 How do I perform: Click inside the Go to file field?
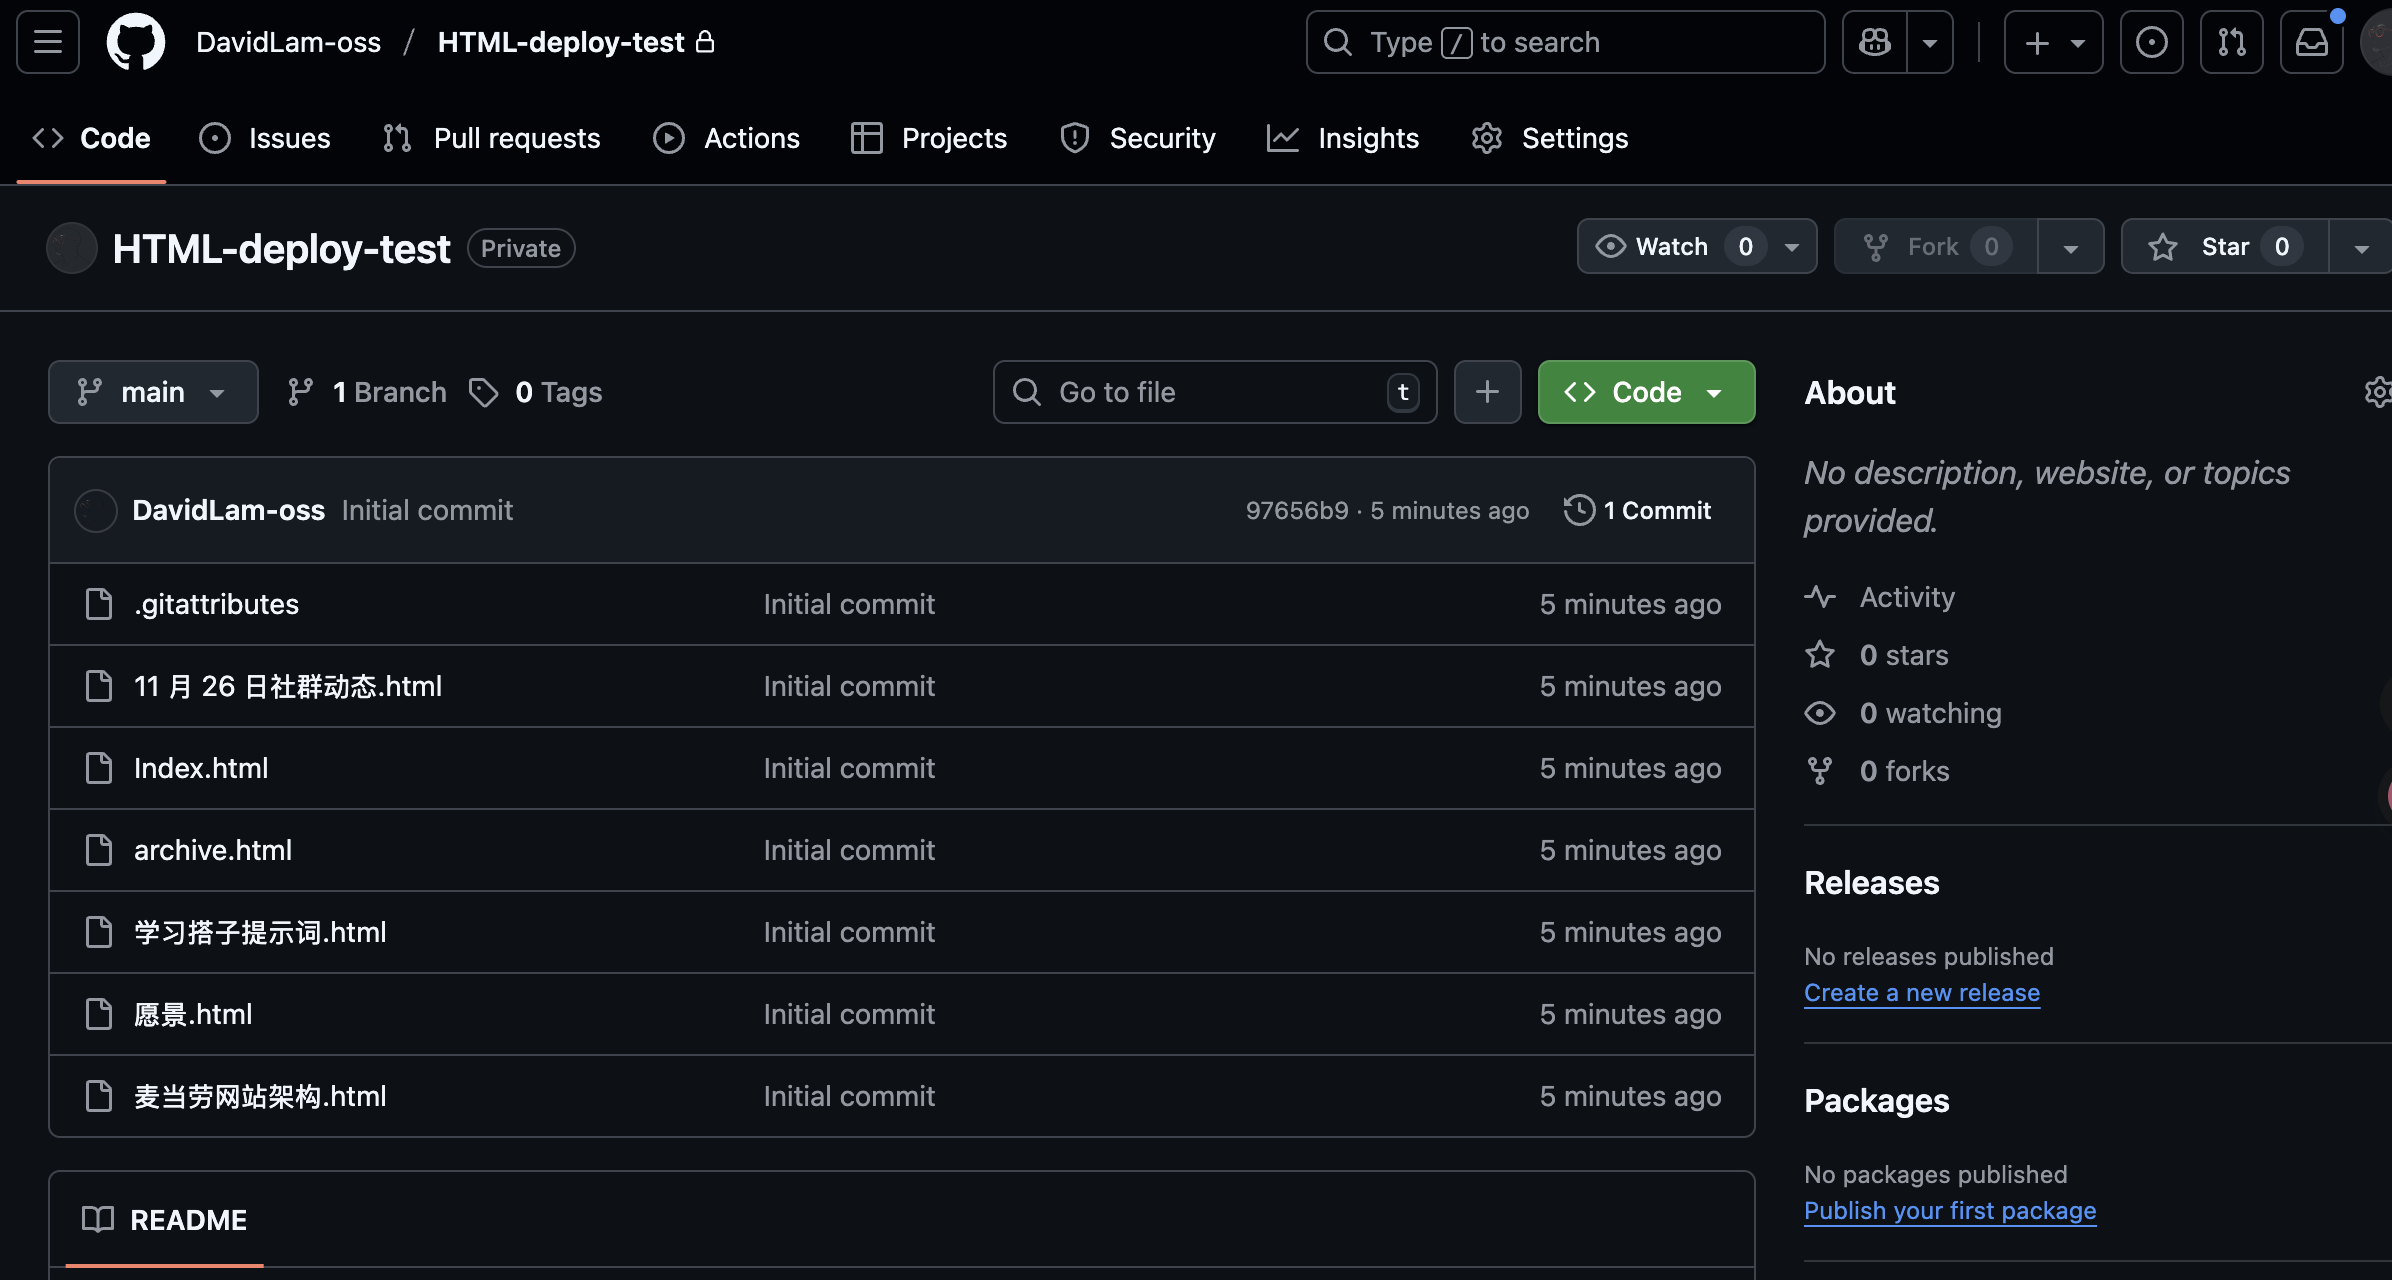(1200, 392)
